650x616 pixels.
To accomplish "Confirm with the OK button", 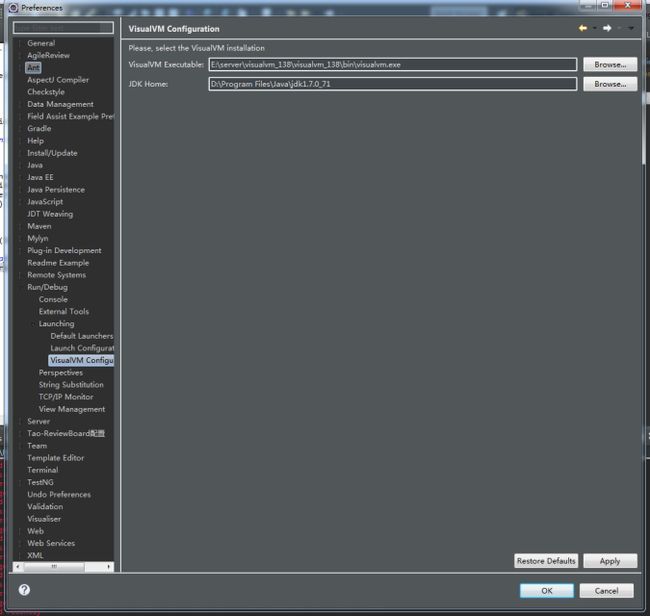I will (547, 590).
